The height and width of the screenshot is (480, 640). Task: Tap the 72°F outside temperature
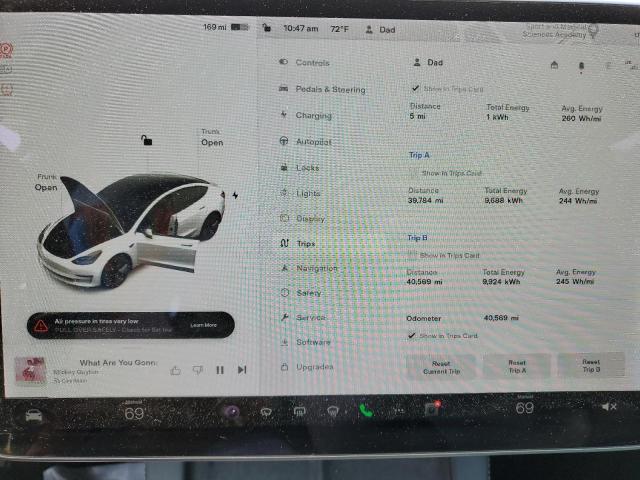pos(340,29)
